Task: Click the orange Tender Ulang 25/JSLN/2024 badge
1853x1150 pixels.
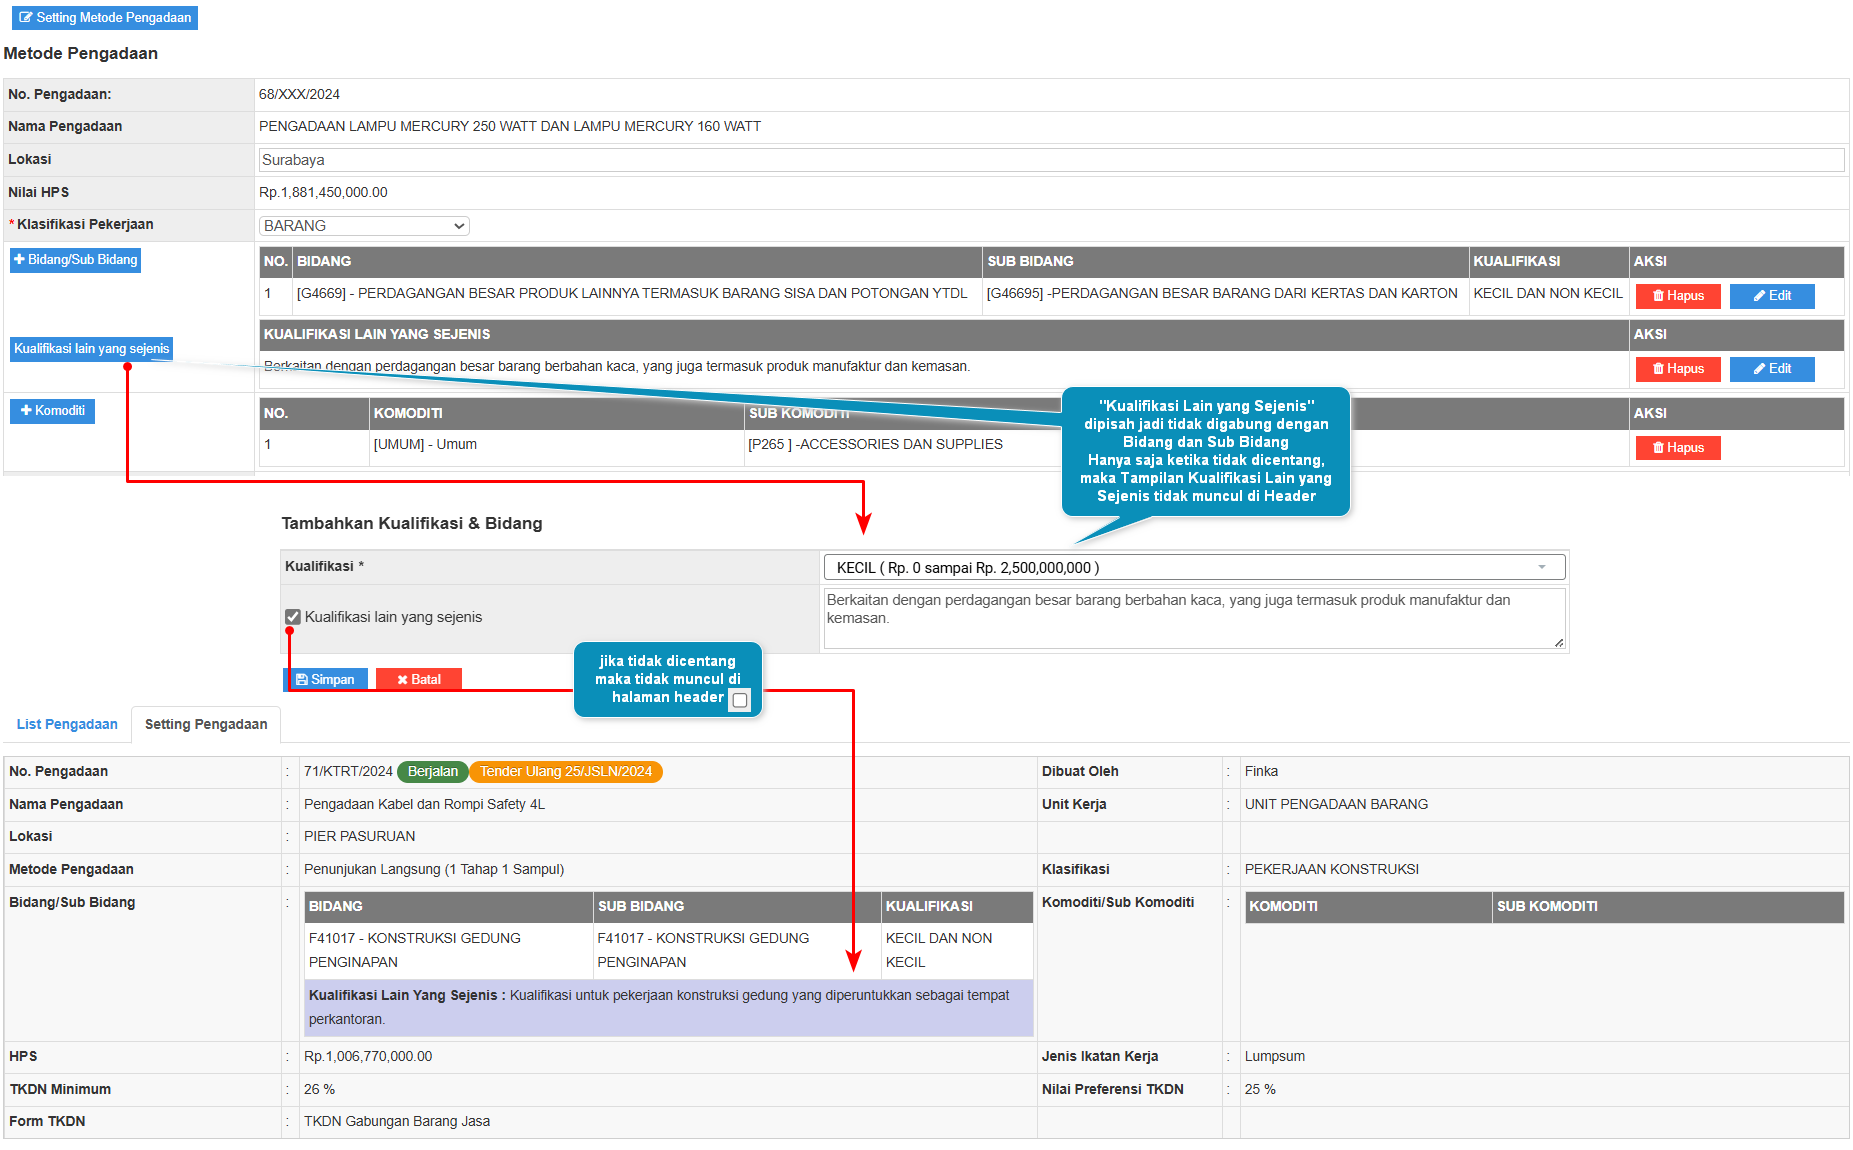Action: point(565,772)
